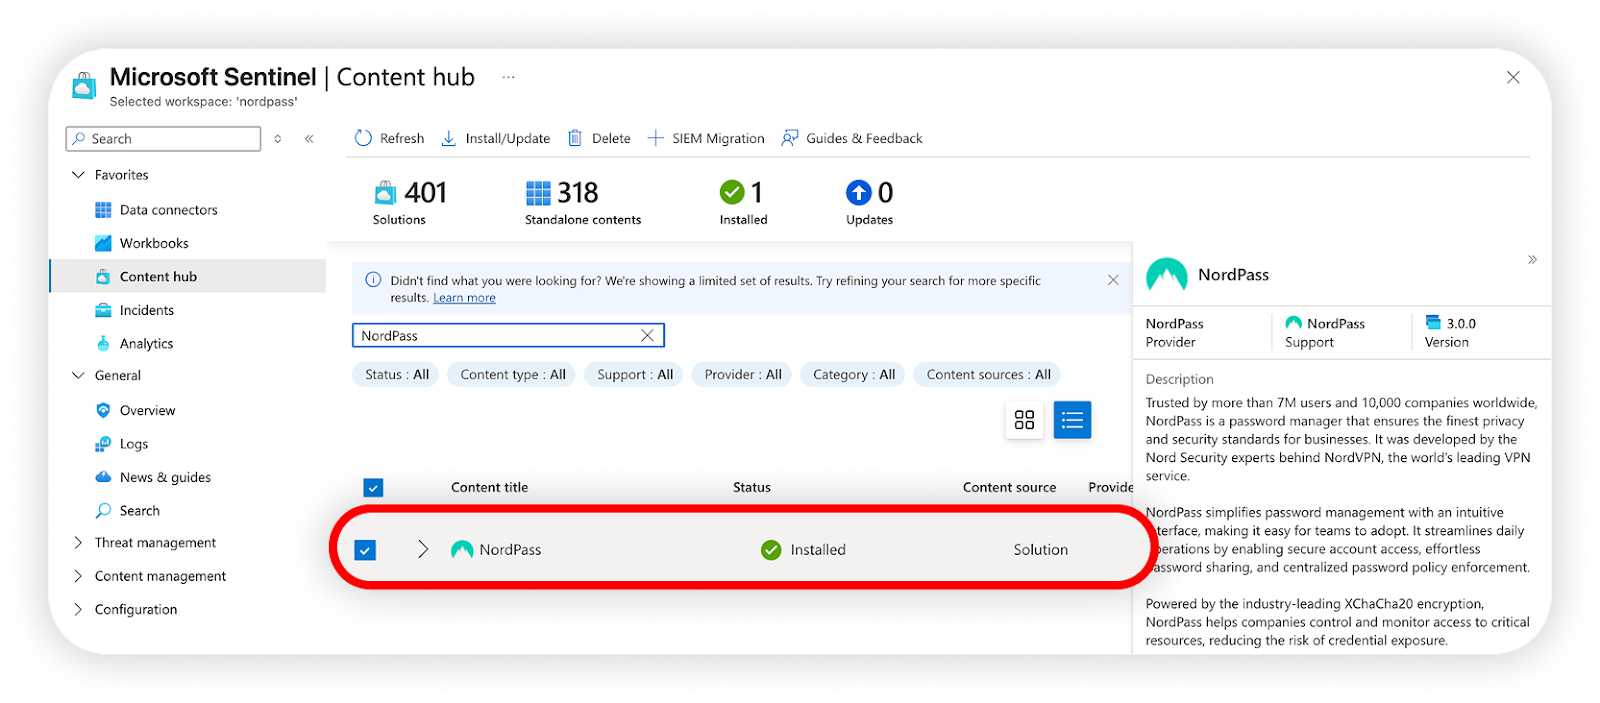Viewport: 1600px width, 703px height.
Task: Toggle the select-all checkbox in table header
Action: coord(373,488)
